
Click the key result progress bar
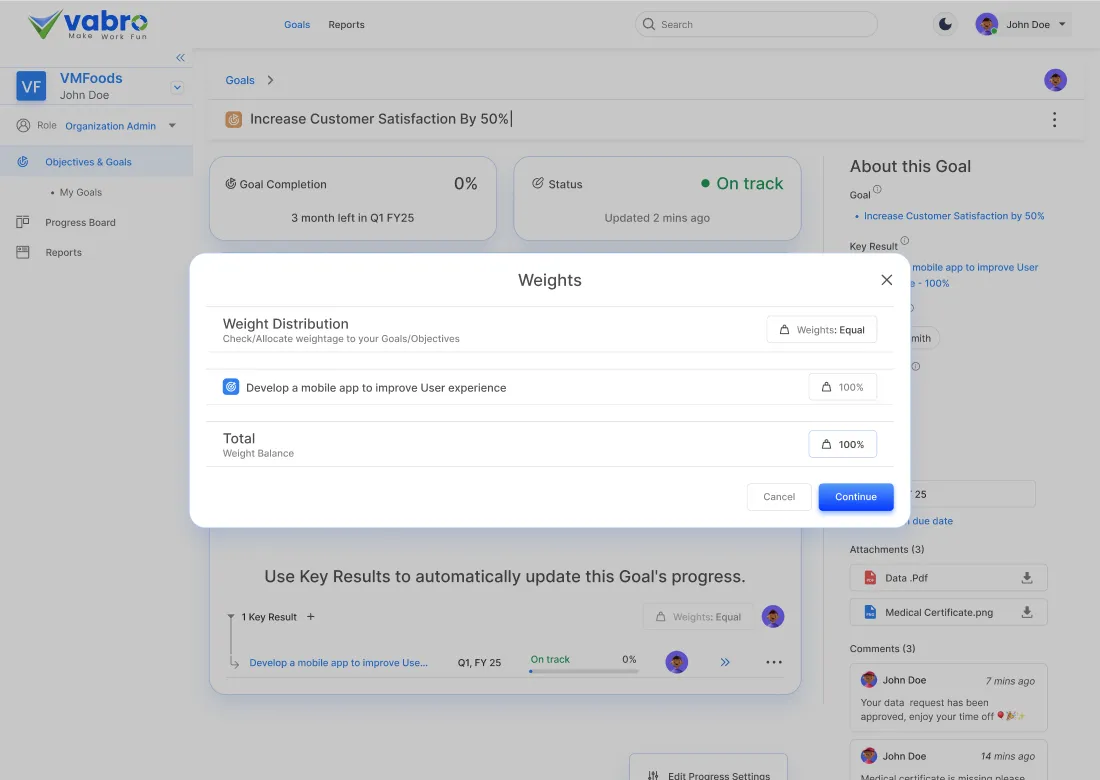583,671
